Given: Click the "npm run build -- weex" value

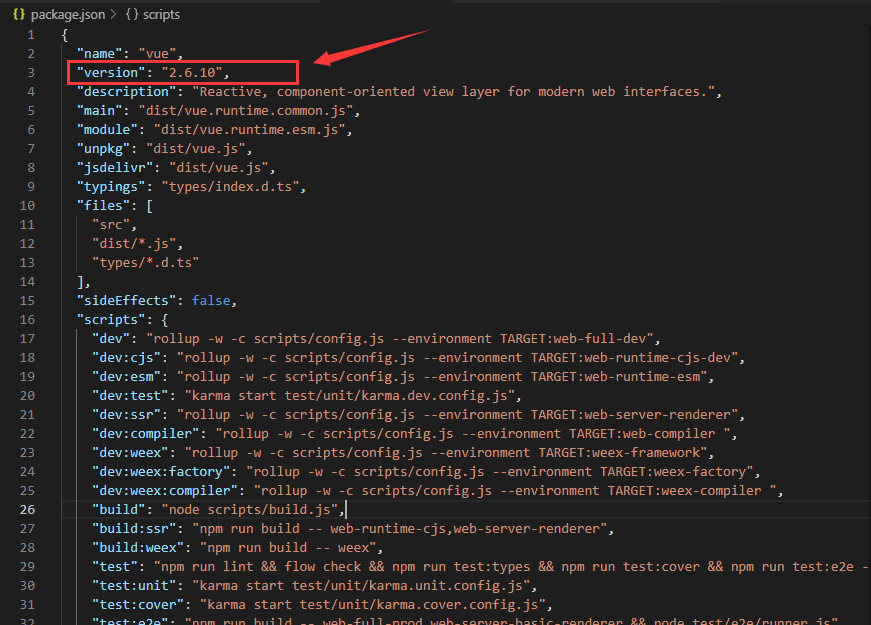Looking at the screenshot, I should (288, 548).
